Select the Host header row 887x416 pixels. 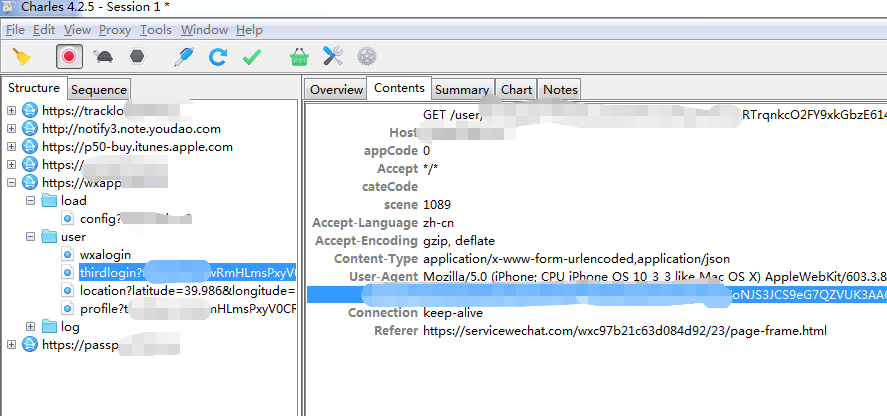pyautogui.click(x=597, y=132)
